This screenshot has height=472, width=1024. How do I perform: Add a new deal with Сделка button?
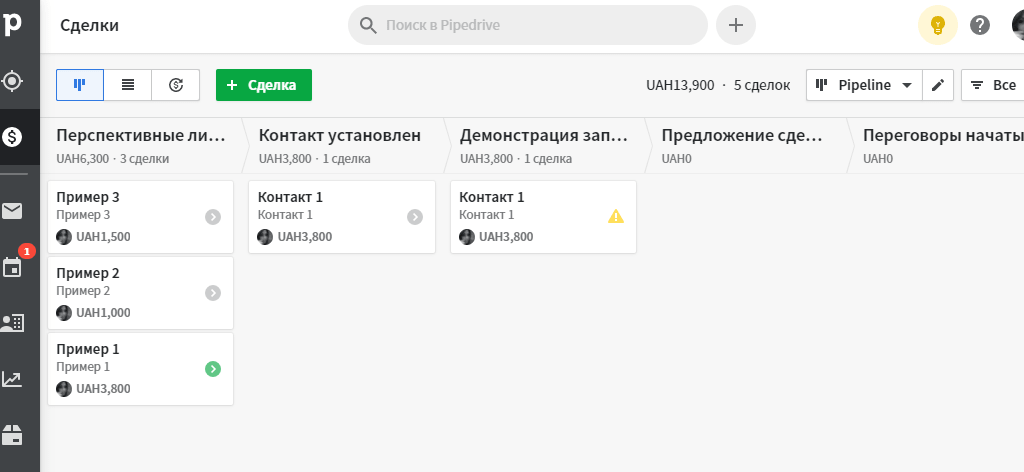tap(264, 85)
